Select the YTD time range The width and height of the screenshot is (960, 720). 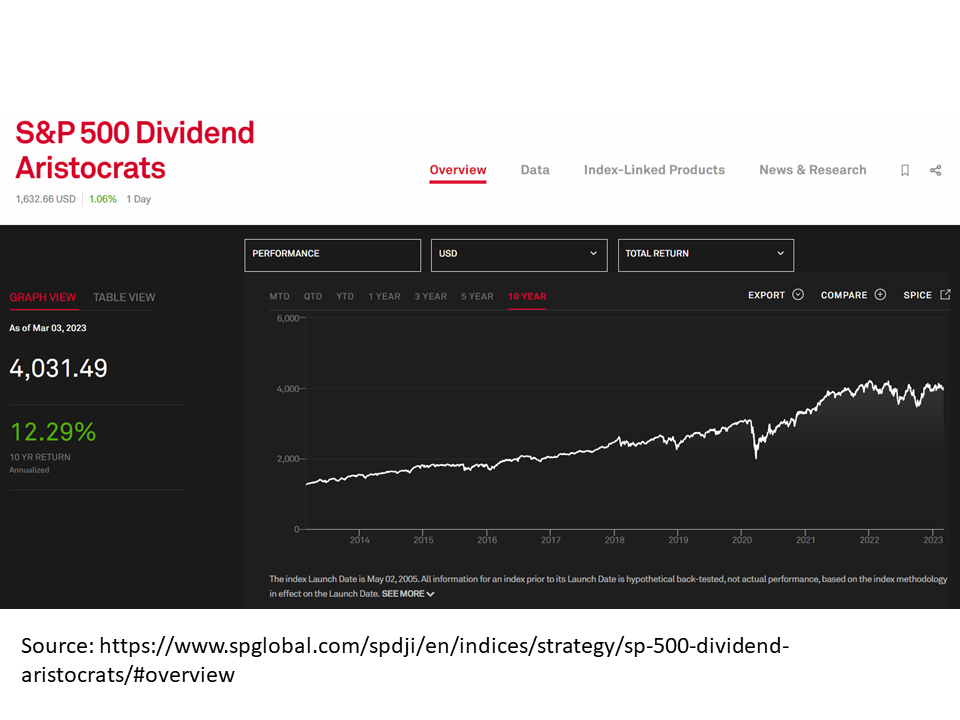point(345,296)
